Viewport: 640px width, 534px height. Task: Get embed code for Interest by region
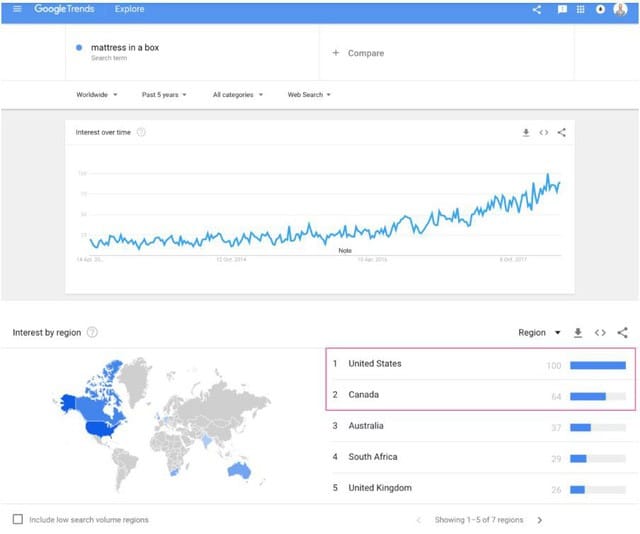[600, 333]
